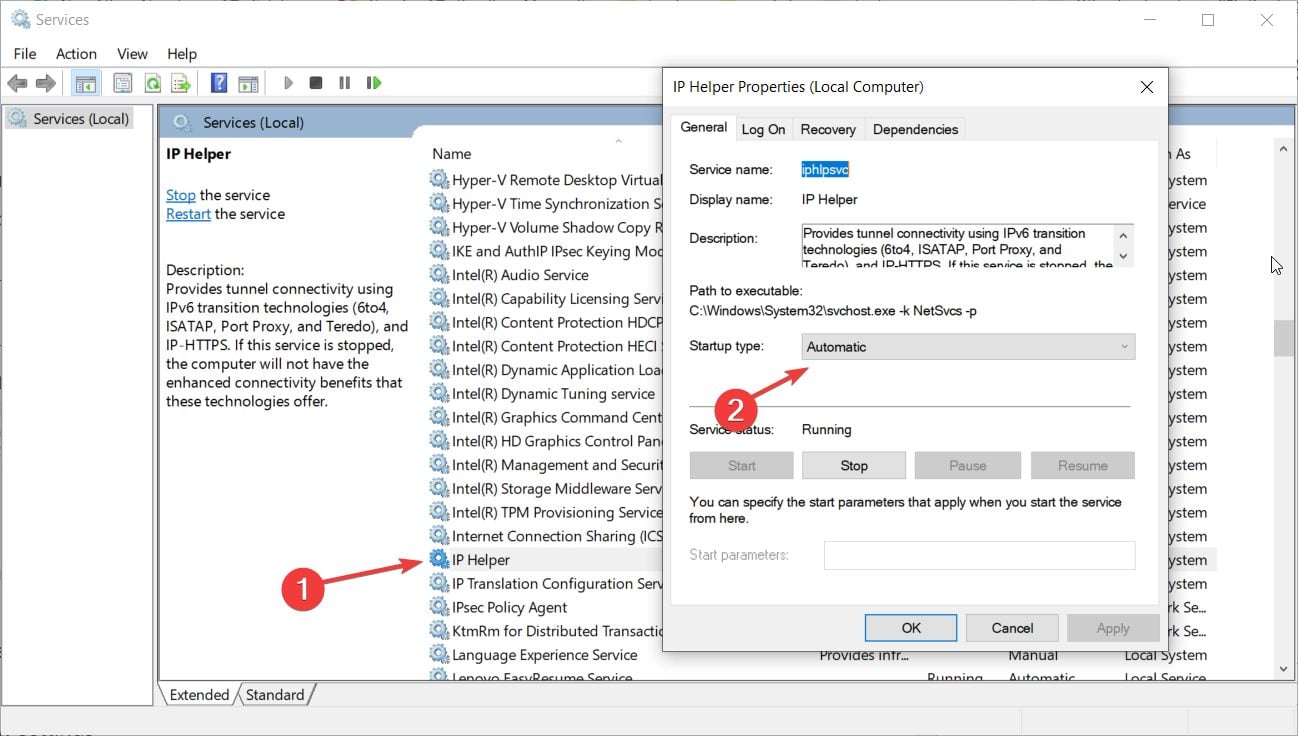Toggle Show/Hide Console Tree icon
Image resolution: width=1298 pixels, height=736 pixels.
click(85, 83)
